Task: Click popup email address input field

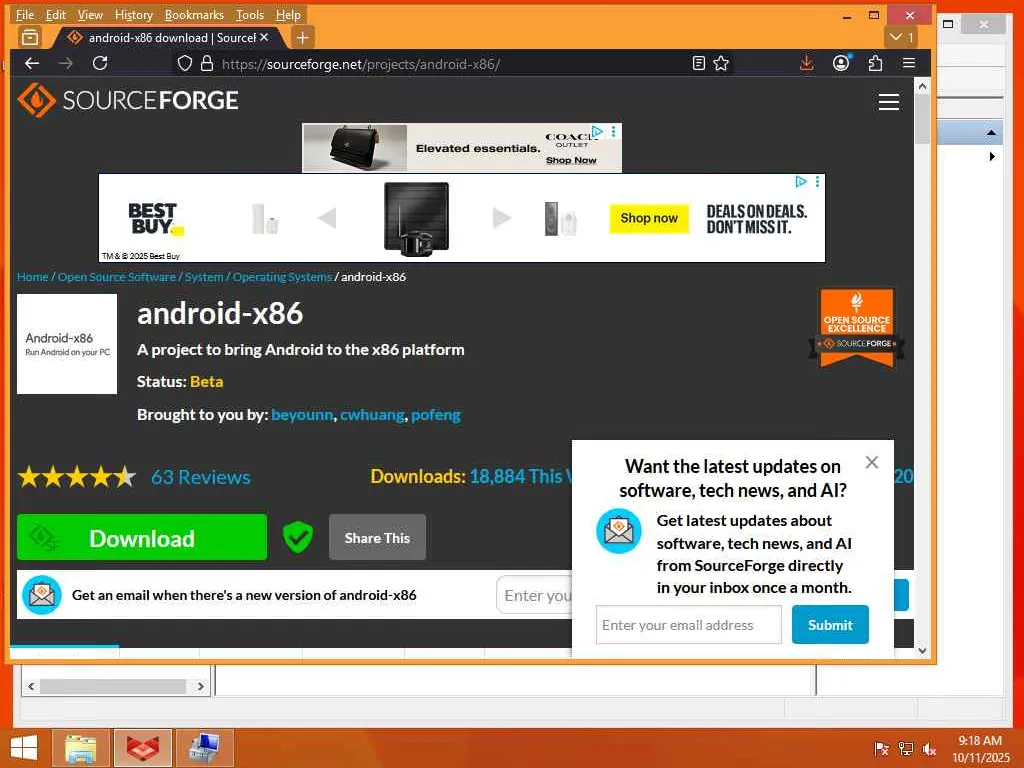Action: click(x=688, y=625)
